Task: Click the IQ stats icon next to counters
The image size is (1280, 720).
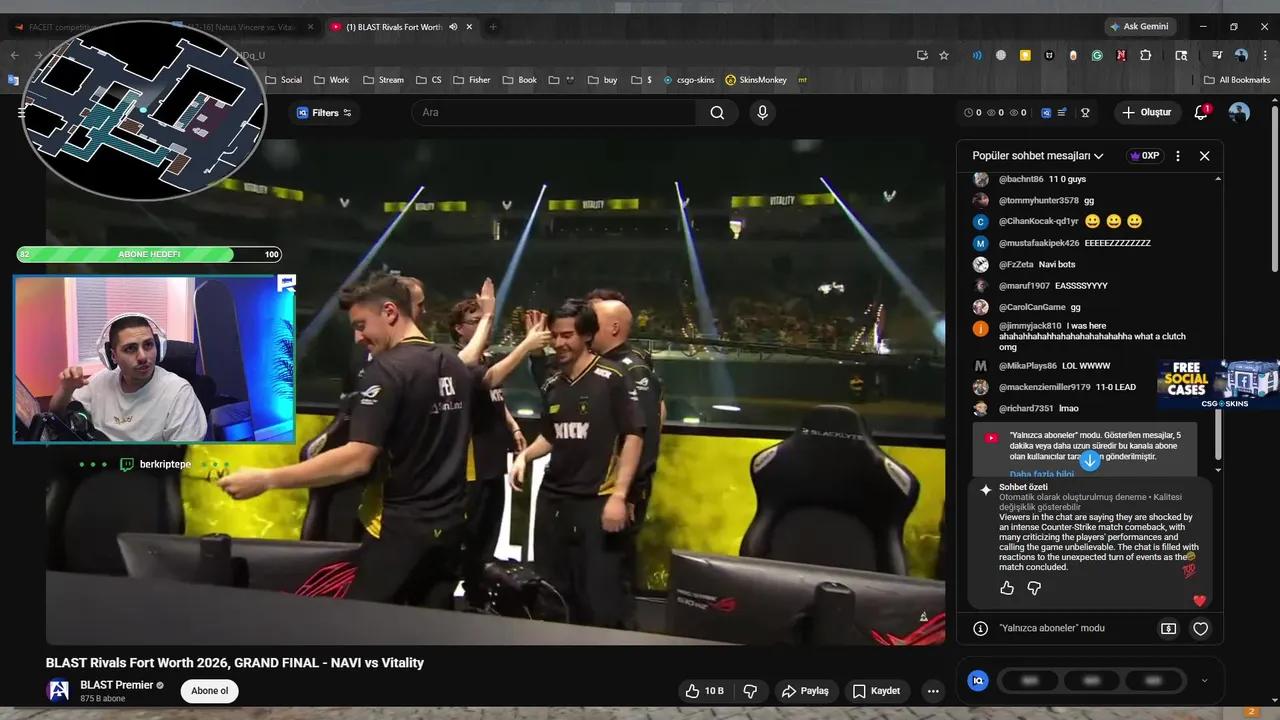Action: [1046, 113]
